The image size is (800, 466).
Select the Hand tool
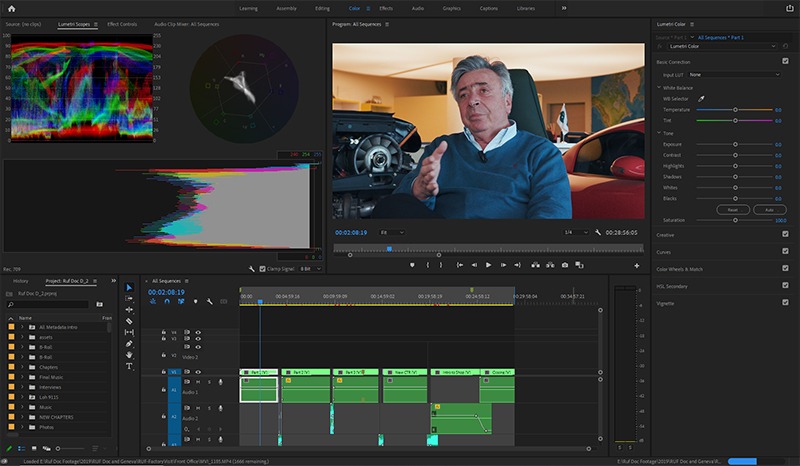point(129,355)
